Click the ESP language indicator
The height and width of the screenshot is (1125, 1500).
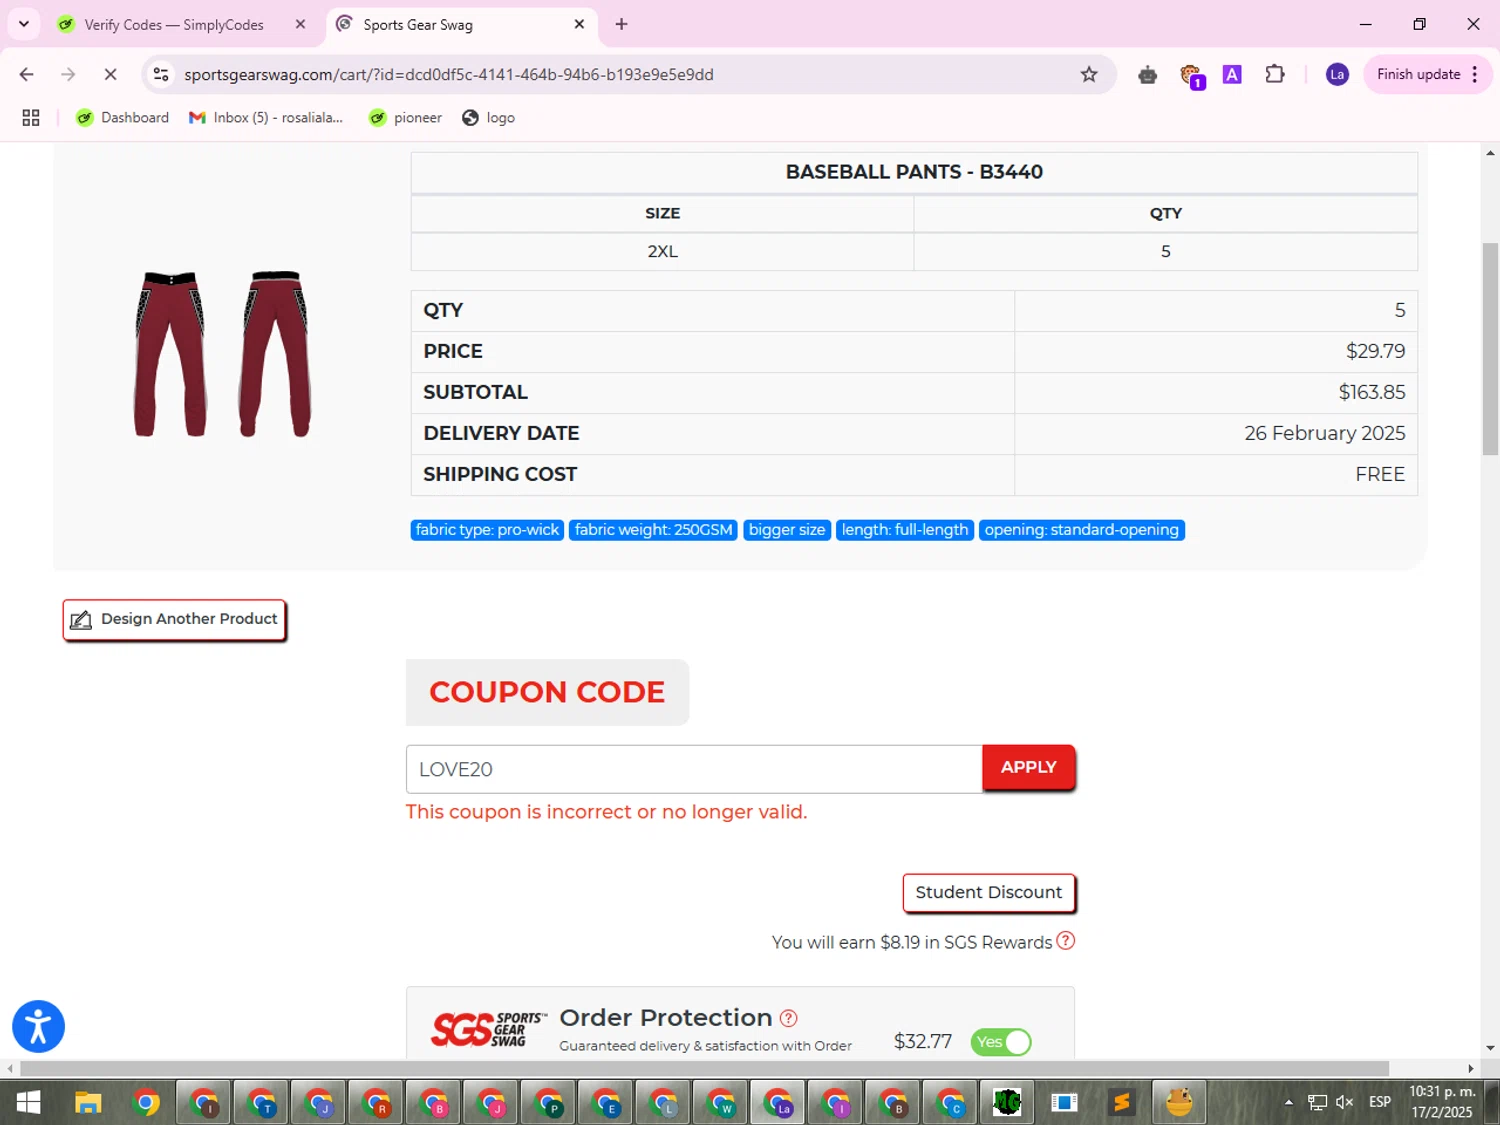1380,1102
